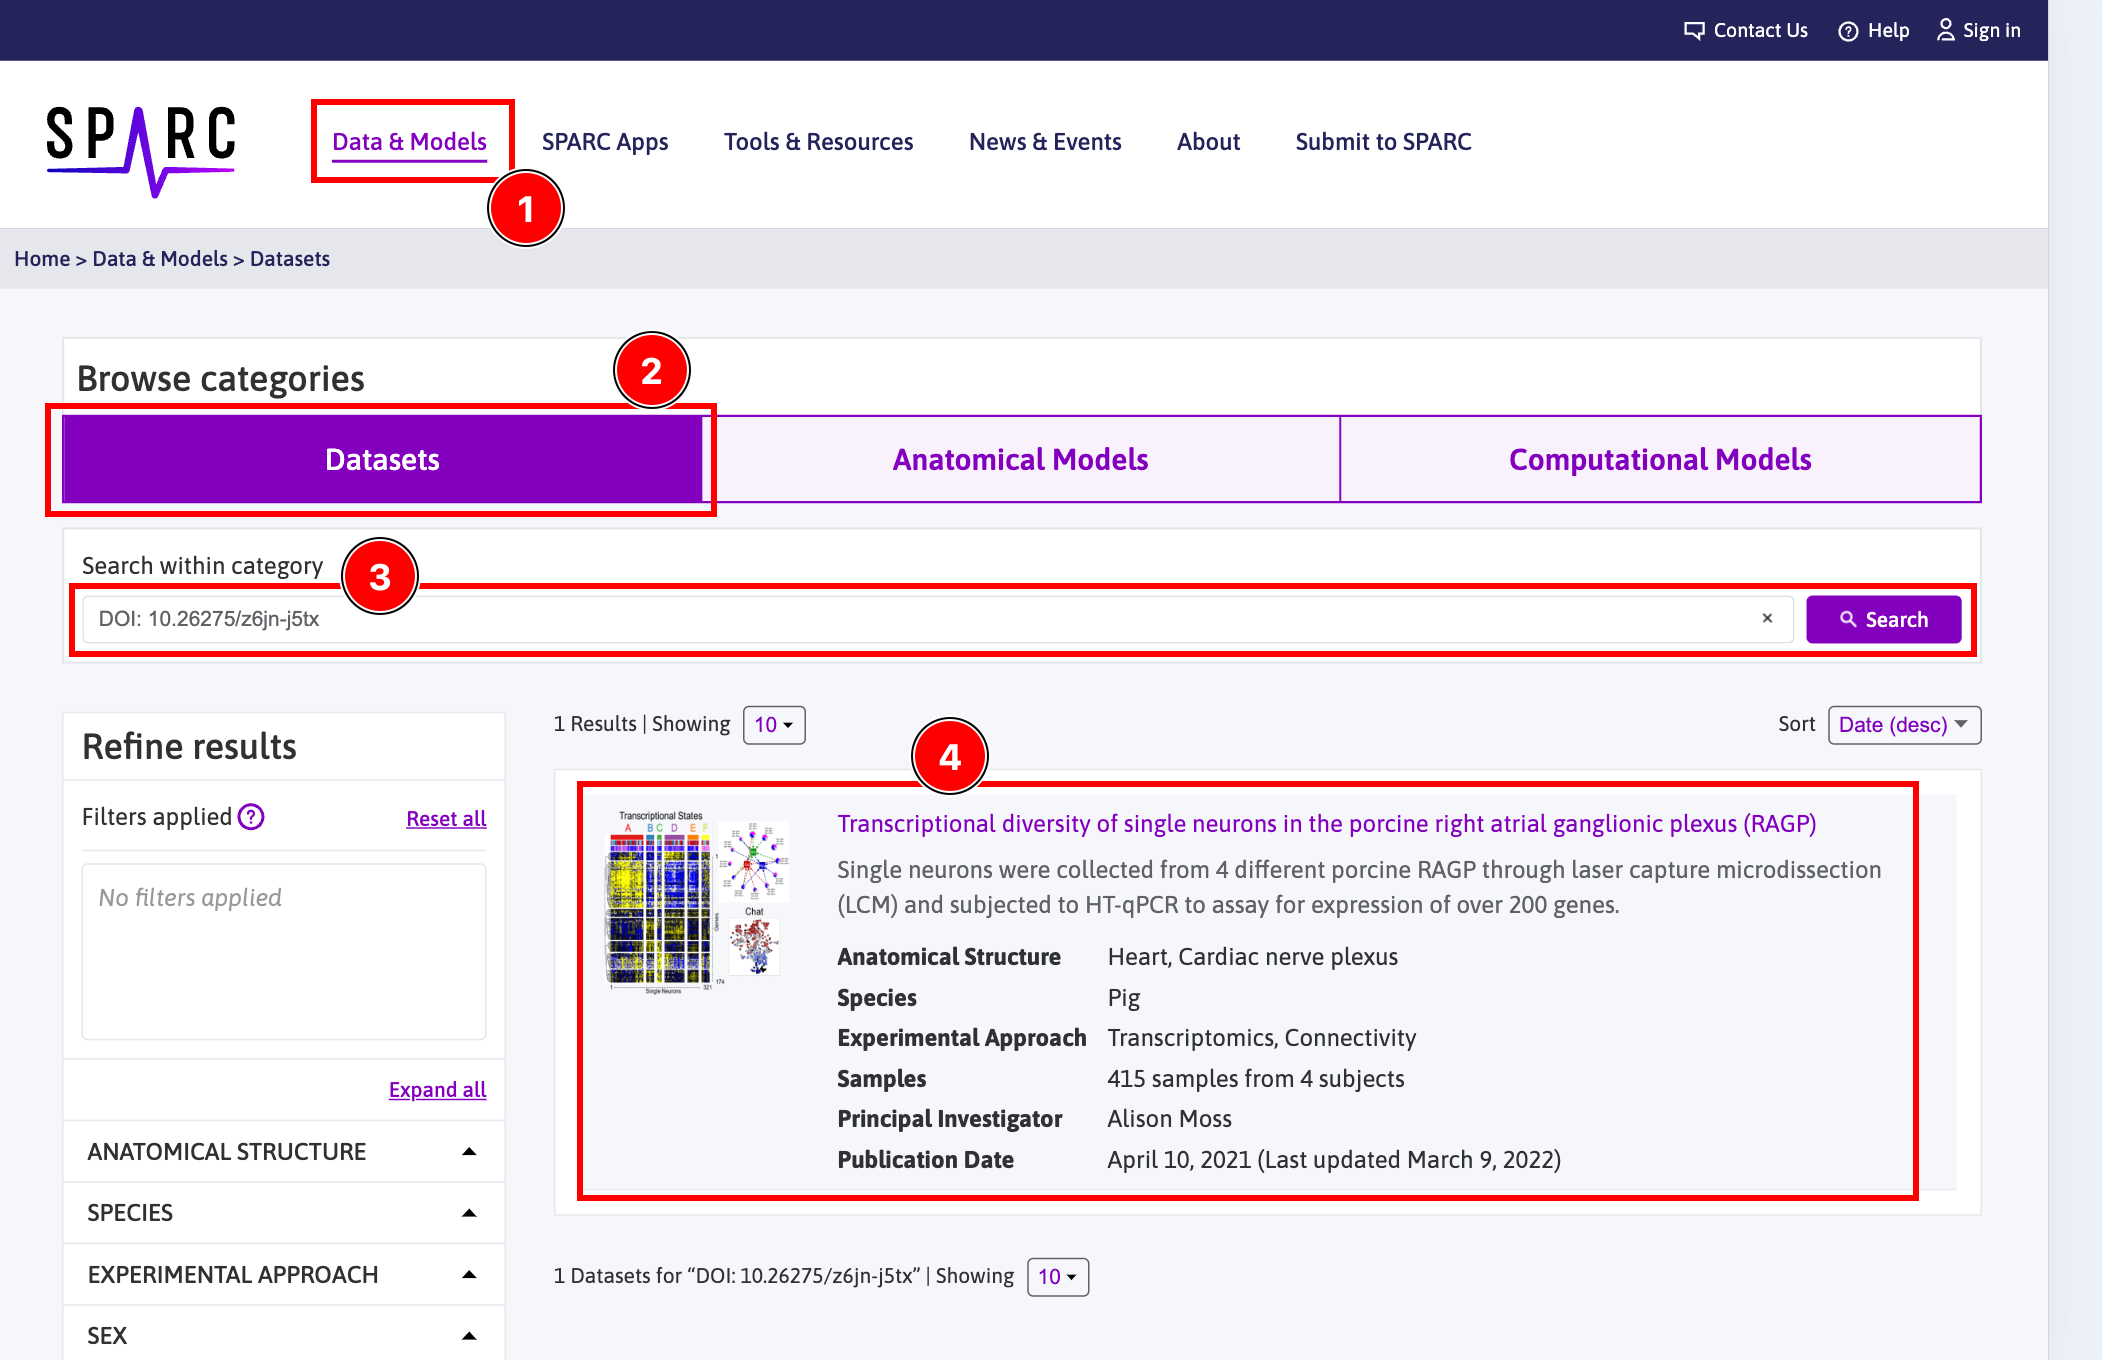The width and height of the screenshot is (2102, 1360).
Task: Click the Heart, Cardiac nerve plexus text
Action: [1253, 957]
